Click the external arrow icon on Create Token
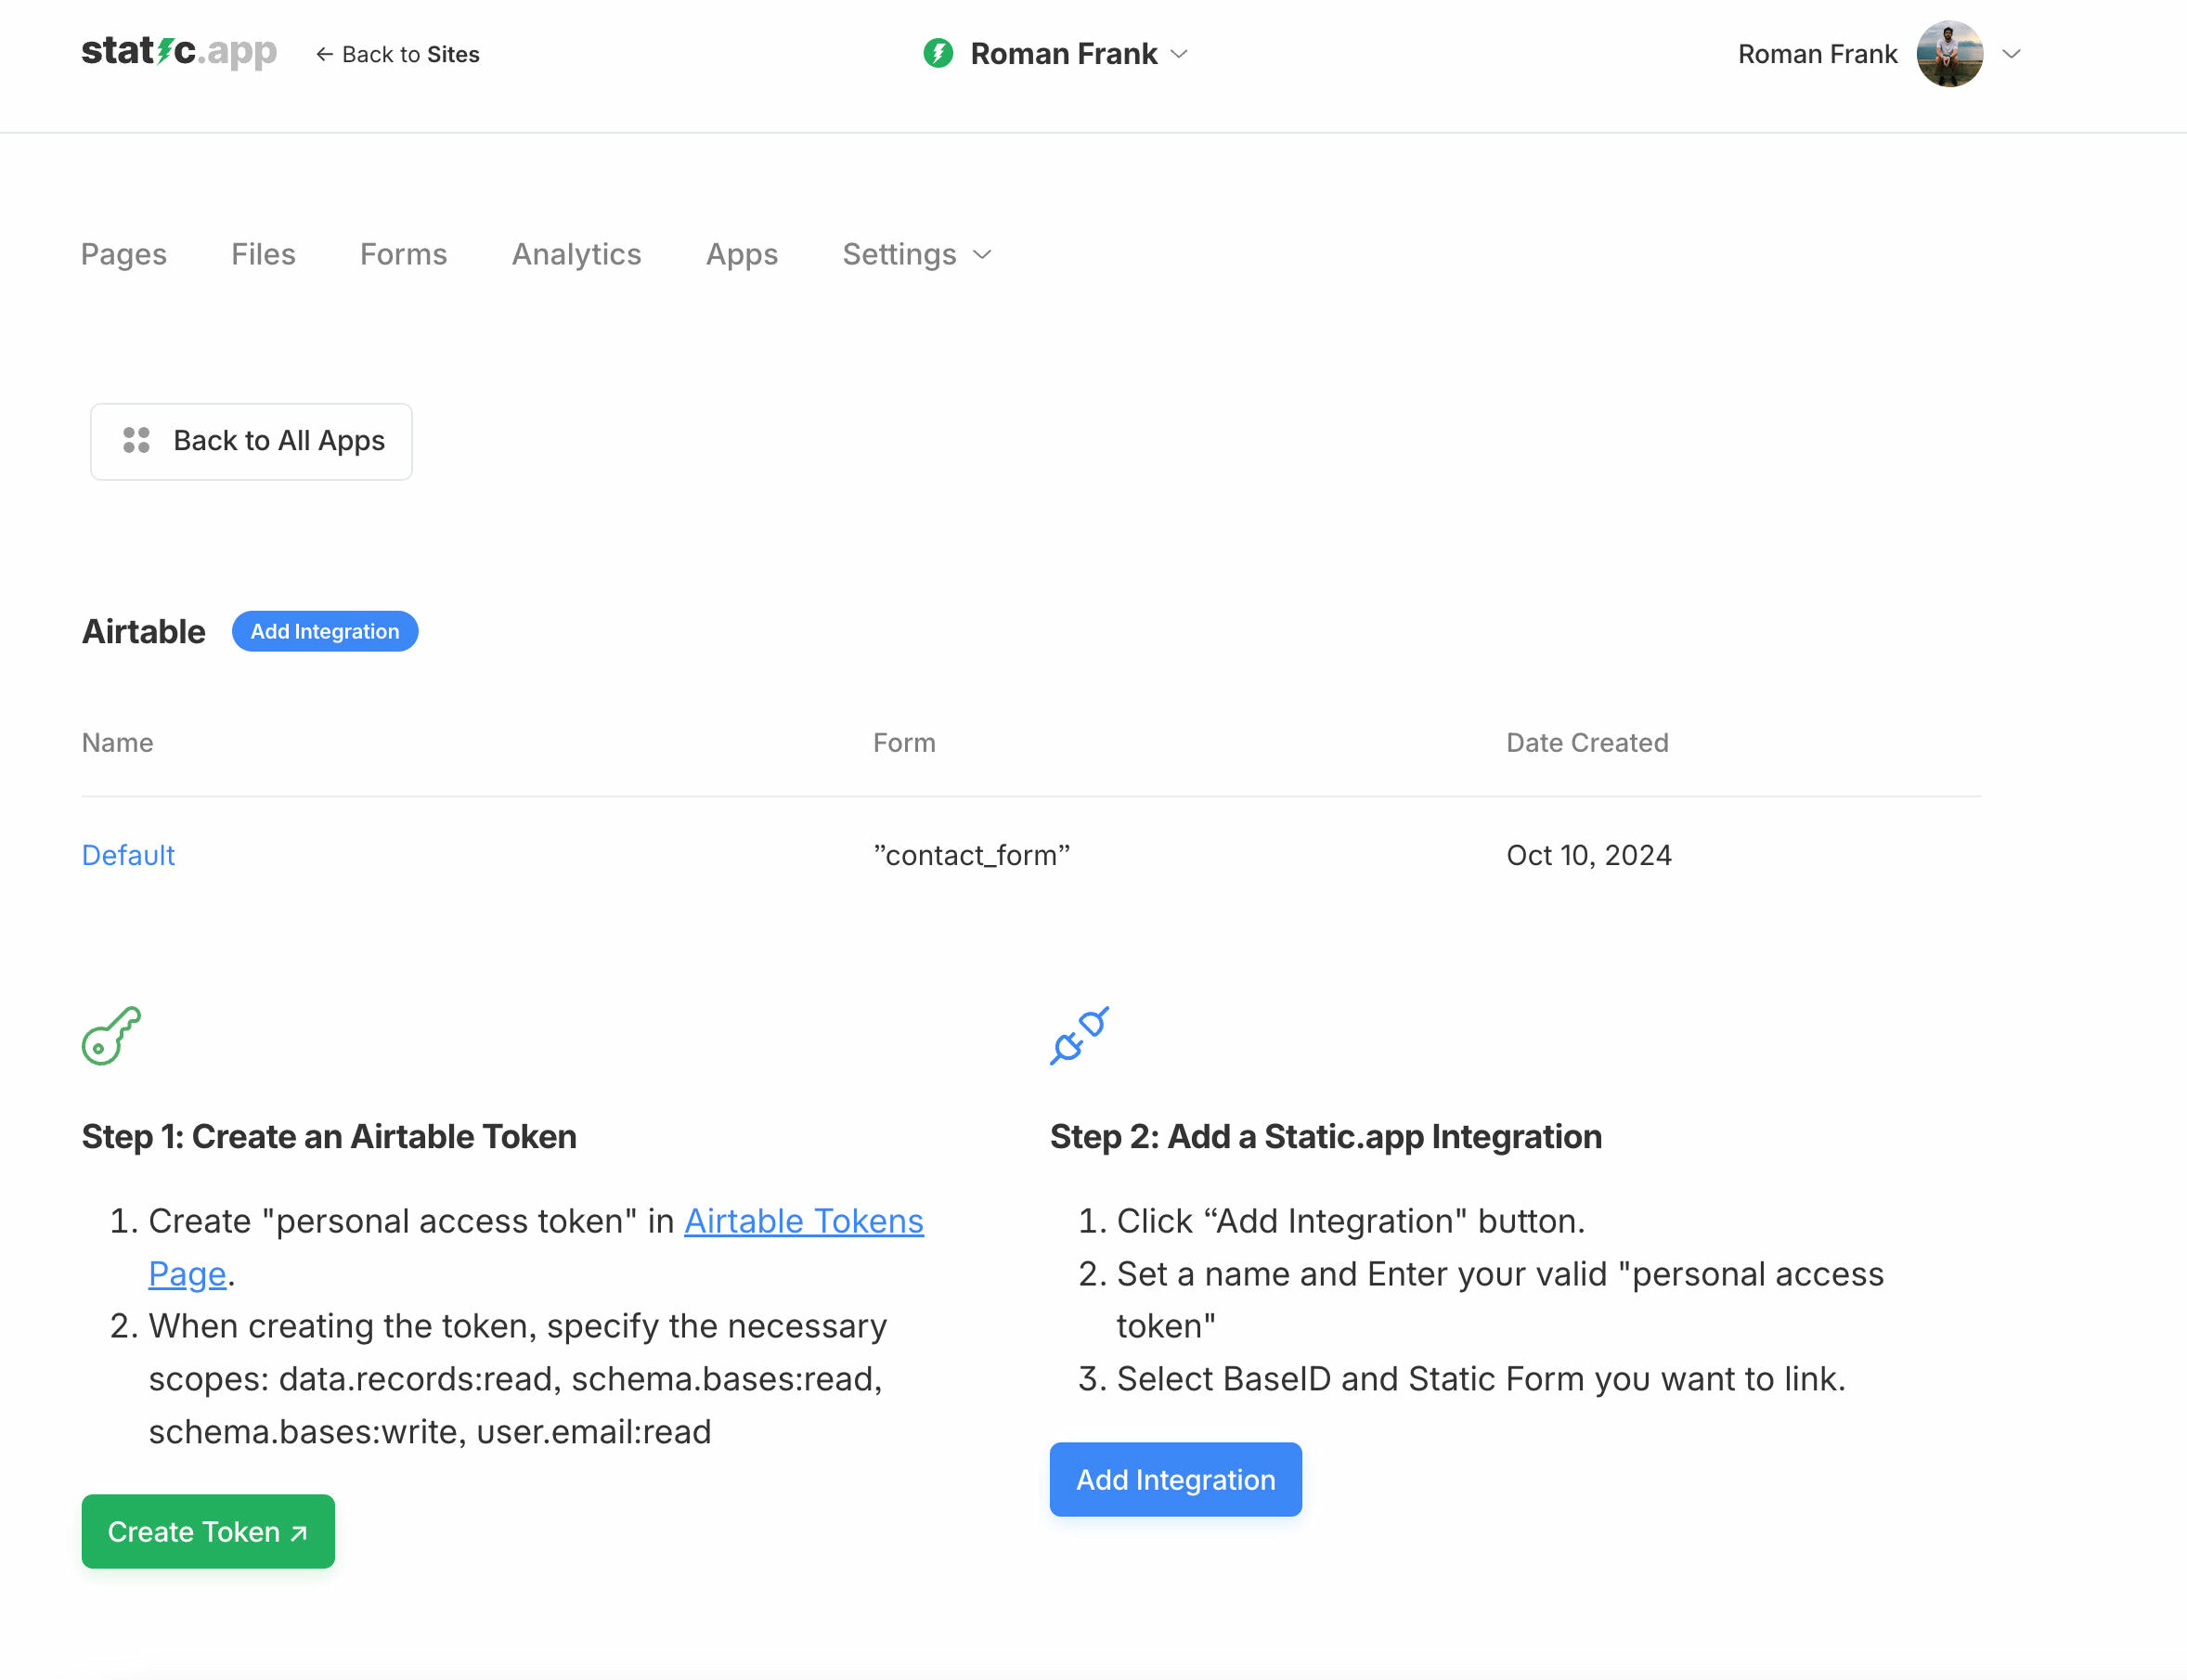 click(x=299, y=1532)
